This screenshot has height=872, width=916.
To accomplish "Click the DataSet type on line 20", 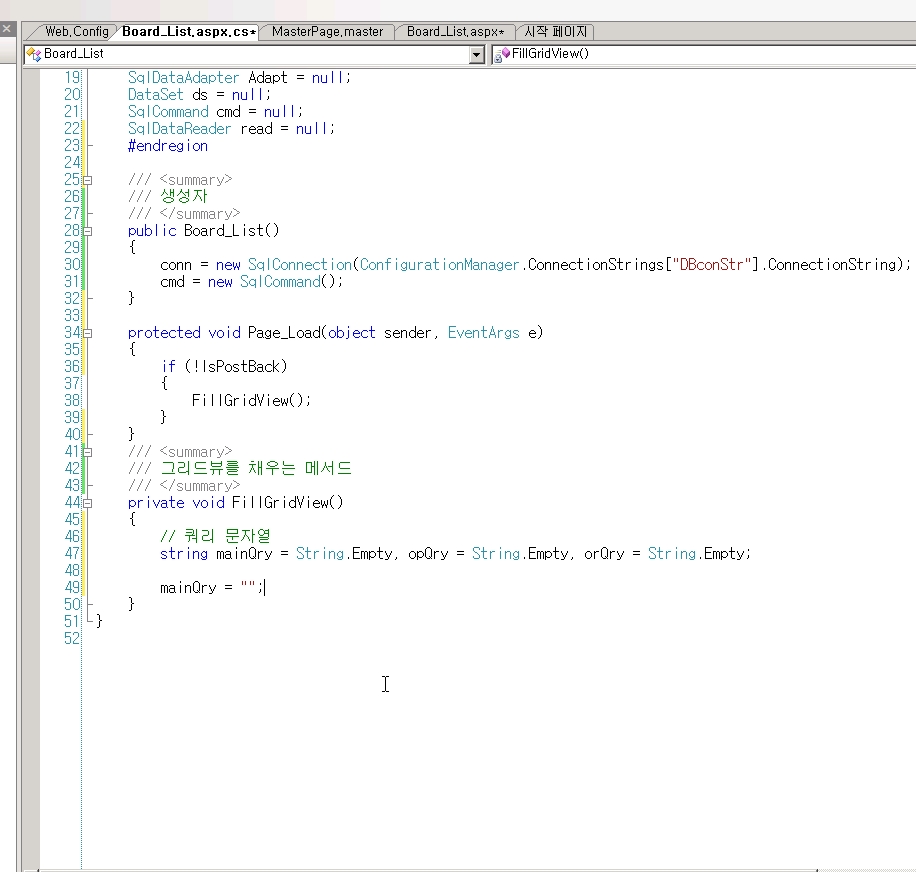I will [155, 95].
